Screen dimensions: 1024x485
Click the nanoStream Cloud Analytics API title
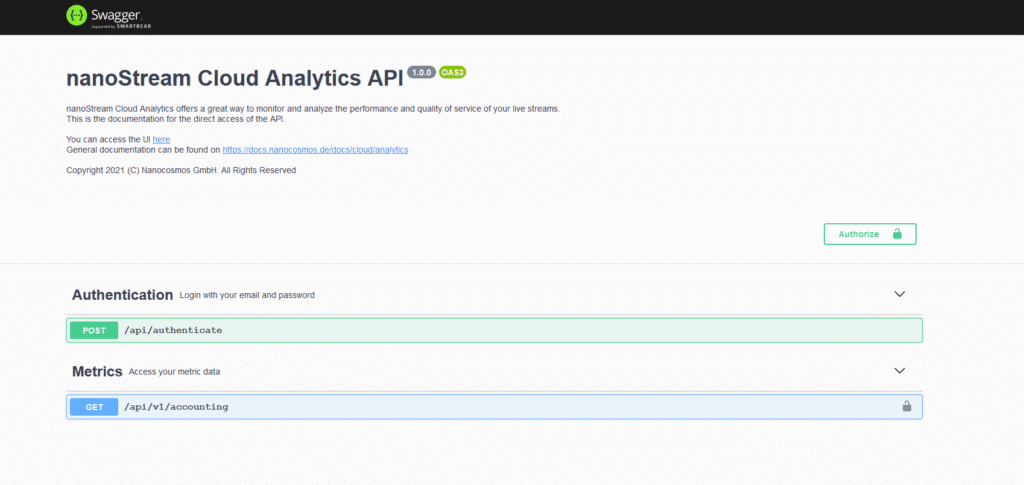(234, 78)
